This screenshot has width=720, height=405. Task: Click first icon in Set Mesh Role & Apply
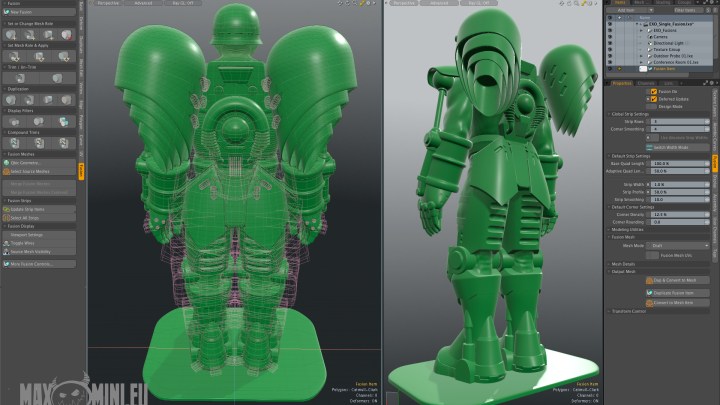14,56
